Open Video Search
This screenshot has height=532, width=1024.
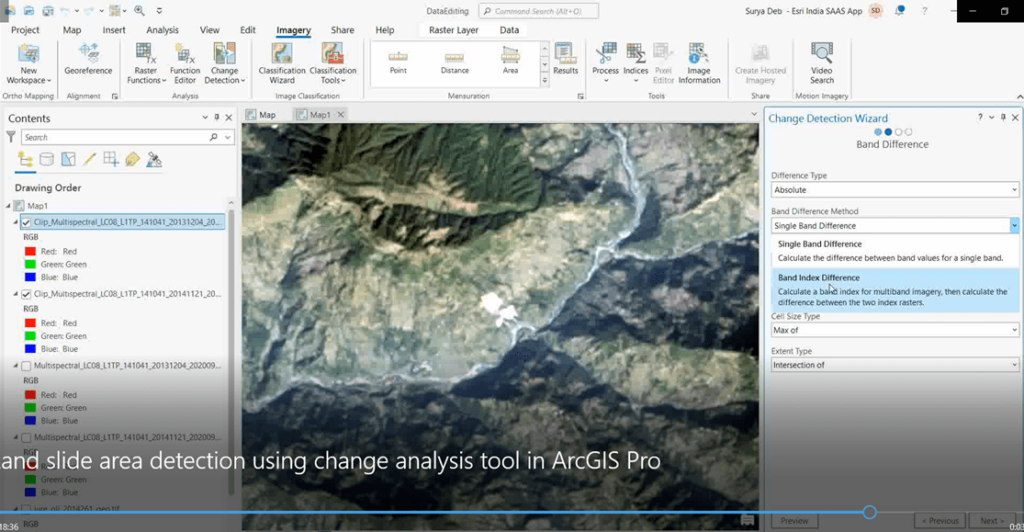(x=822, y=63)
